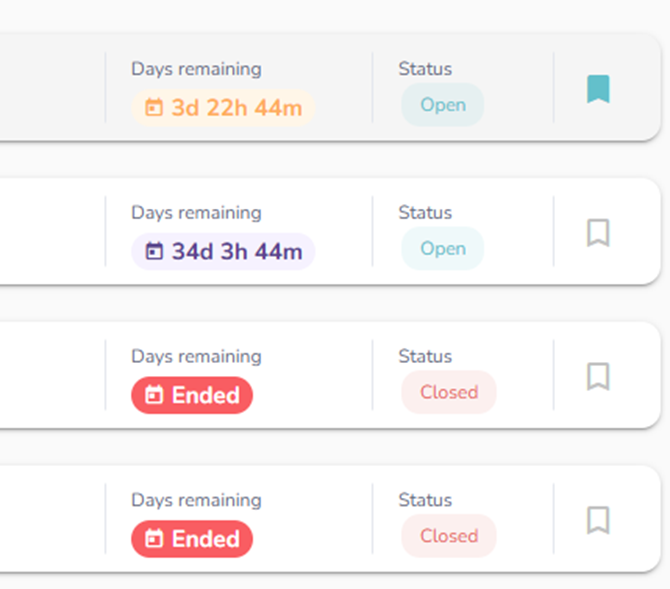Click the calendar icon in the first Ended badge

(154, 396)
